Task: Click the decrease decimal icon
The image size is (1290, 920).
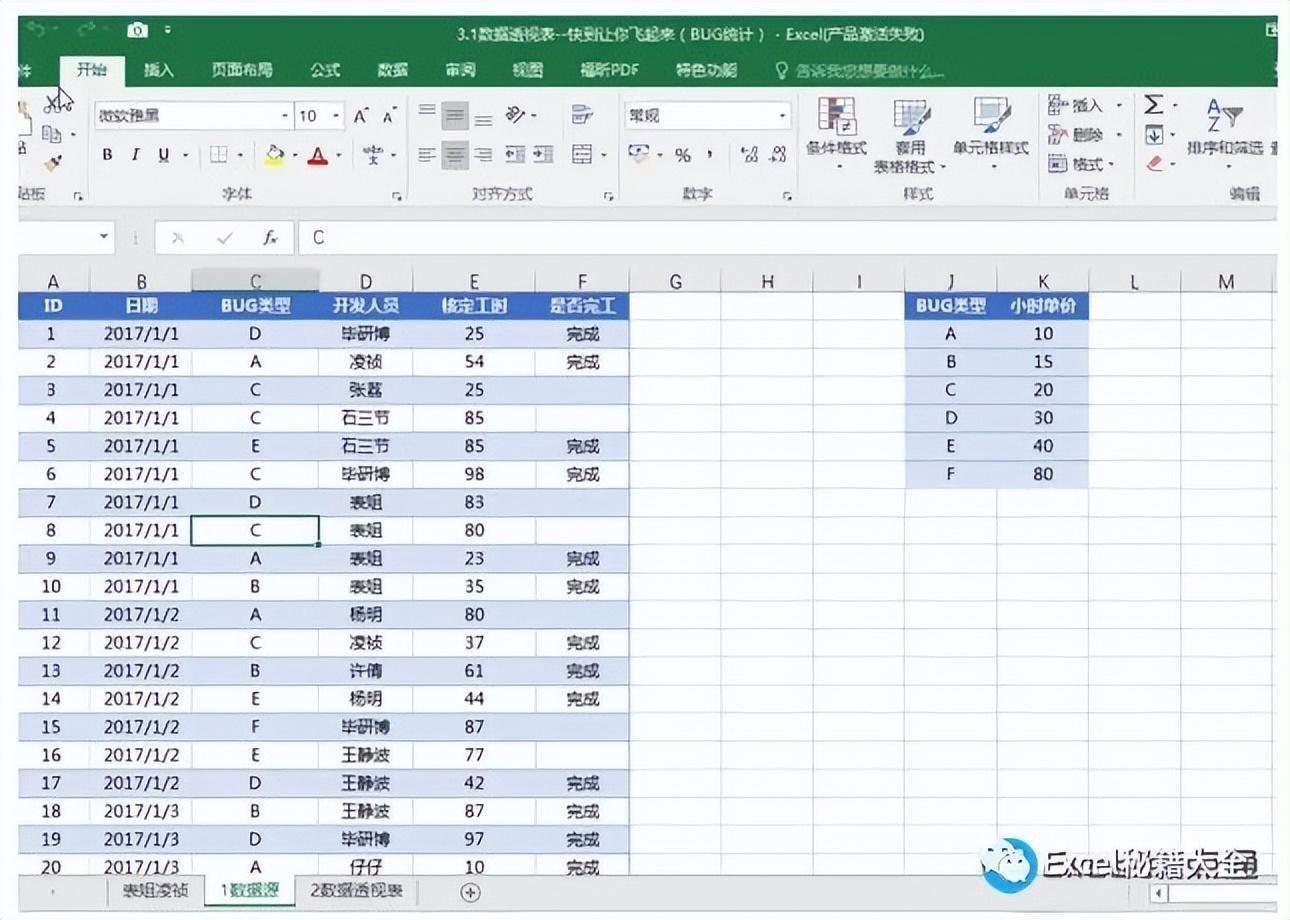Action: coord(777,155)
